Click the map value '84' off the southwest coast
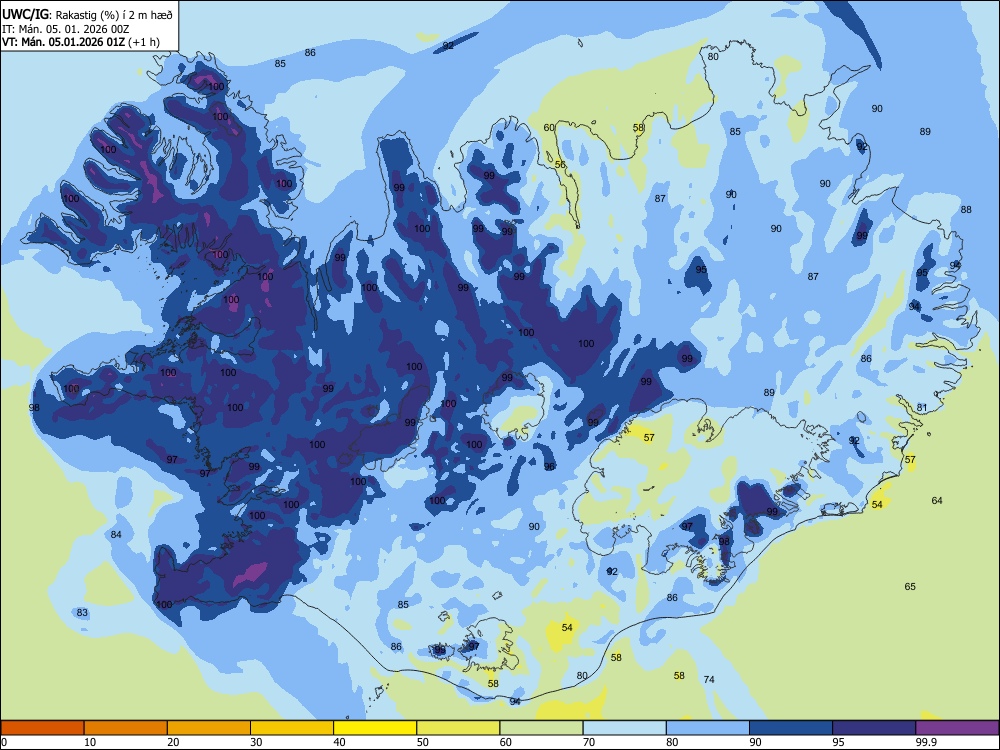 [115, 534]
